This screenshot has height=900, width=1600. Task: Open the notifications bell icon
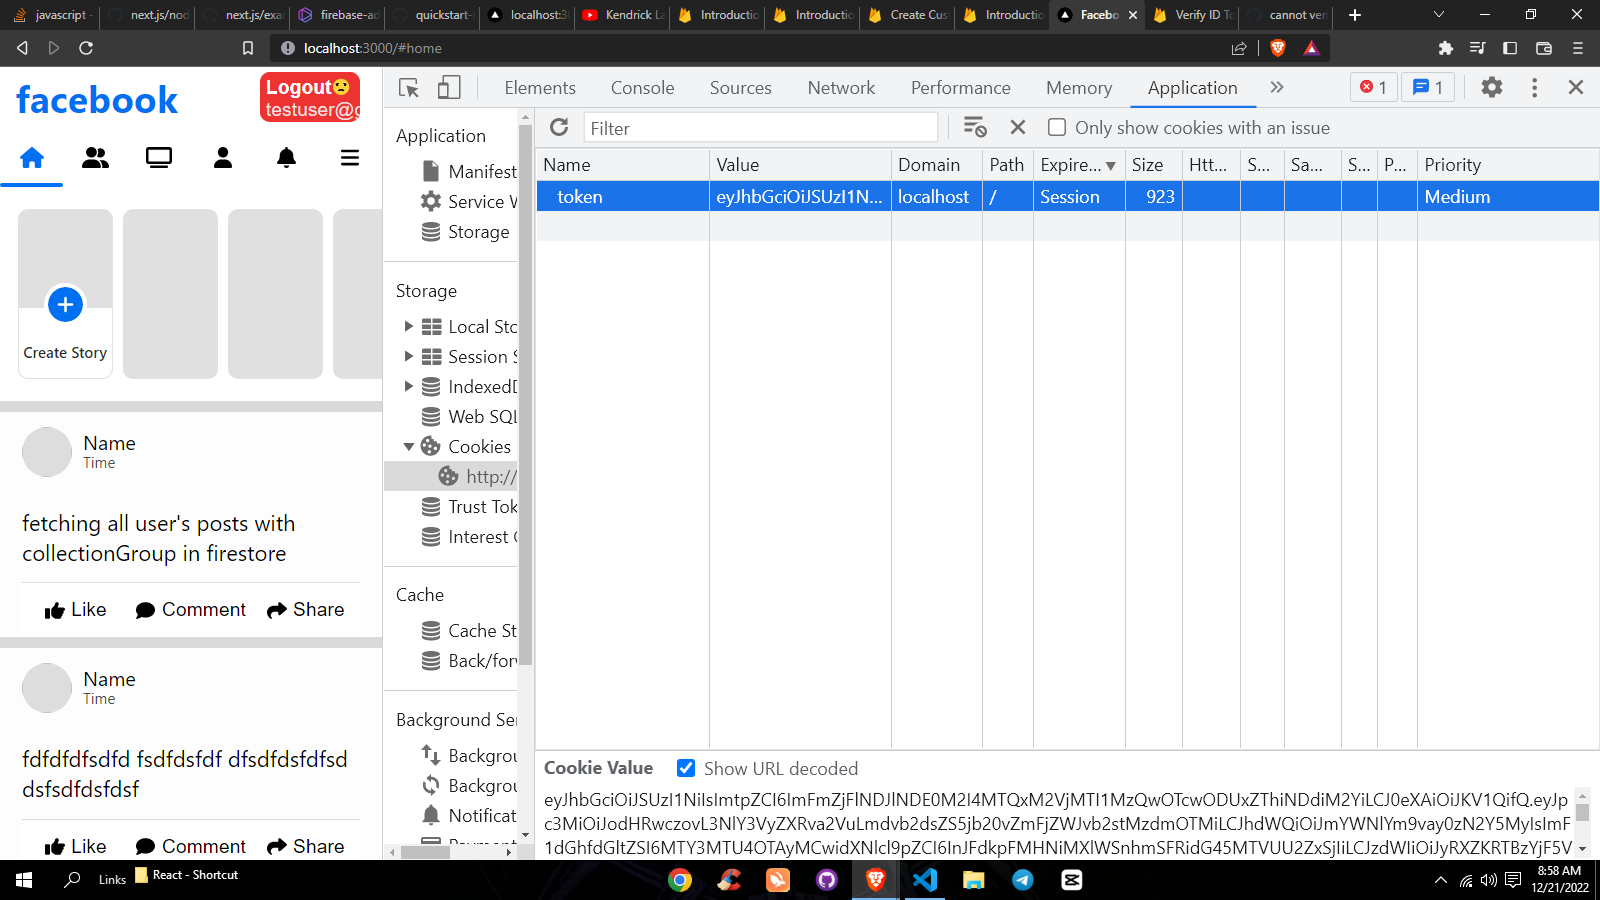click(286, 157)
